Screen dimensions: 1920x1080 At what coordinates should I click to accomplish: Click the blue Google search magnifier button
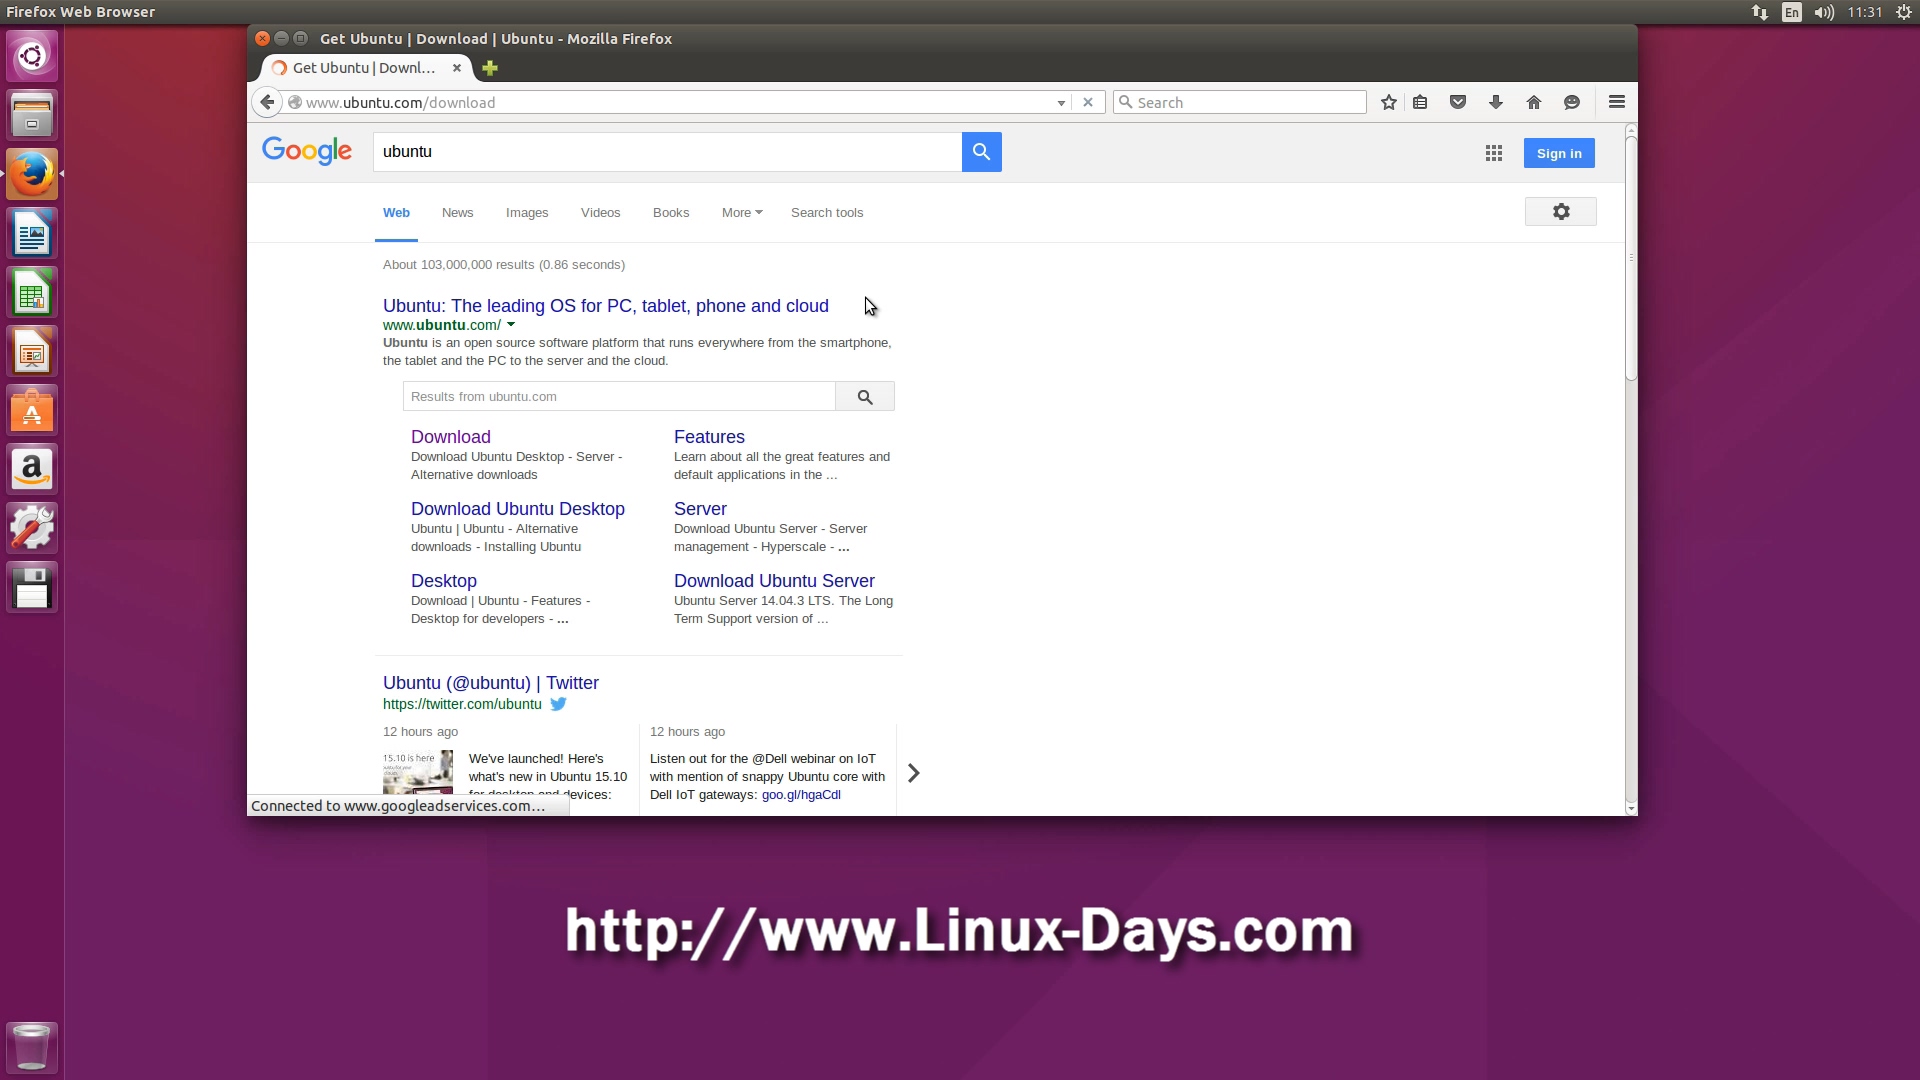click(981, 152)
